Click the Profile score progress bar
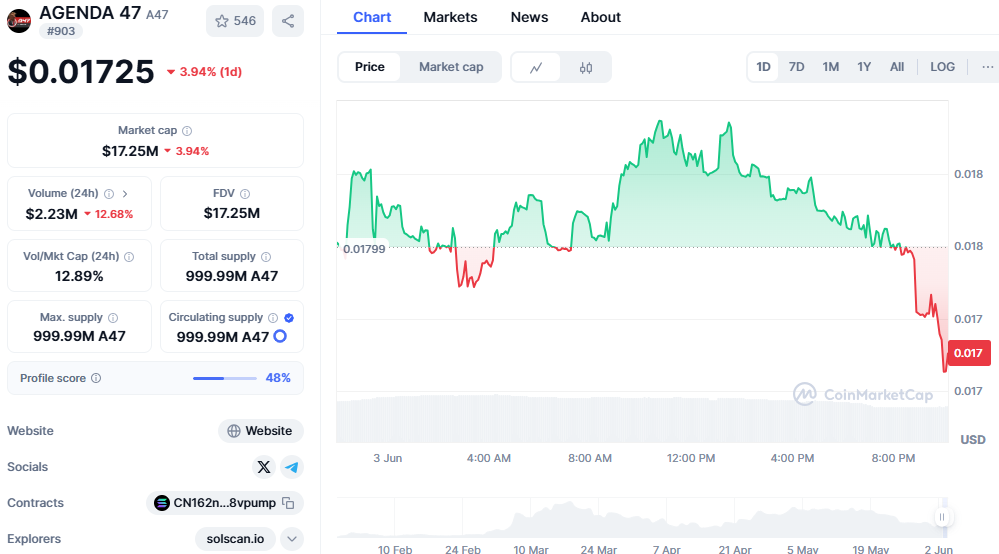Screen dimensions: 999x554 [224, 378]
